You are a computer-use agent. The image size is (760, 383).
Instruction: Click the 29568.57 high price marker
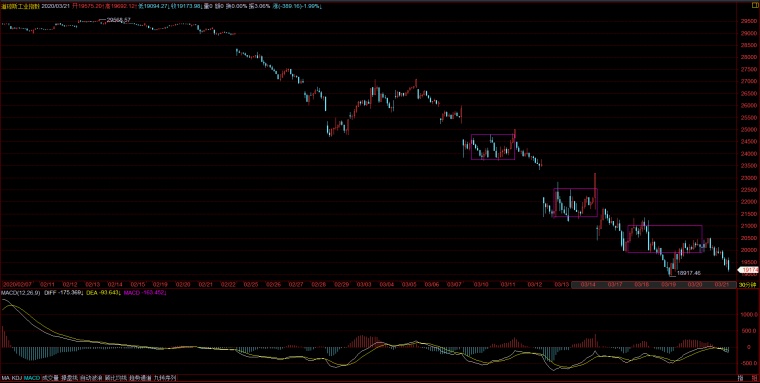(x=119, y=20)
